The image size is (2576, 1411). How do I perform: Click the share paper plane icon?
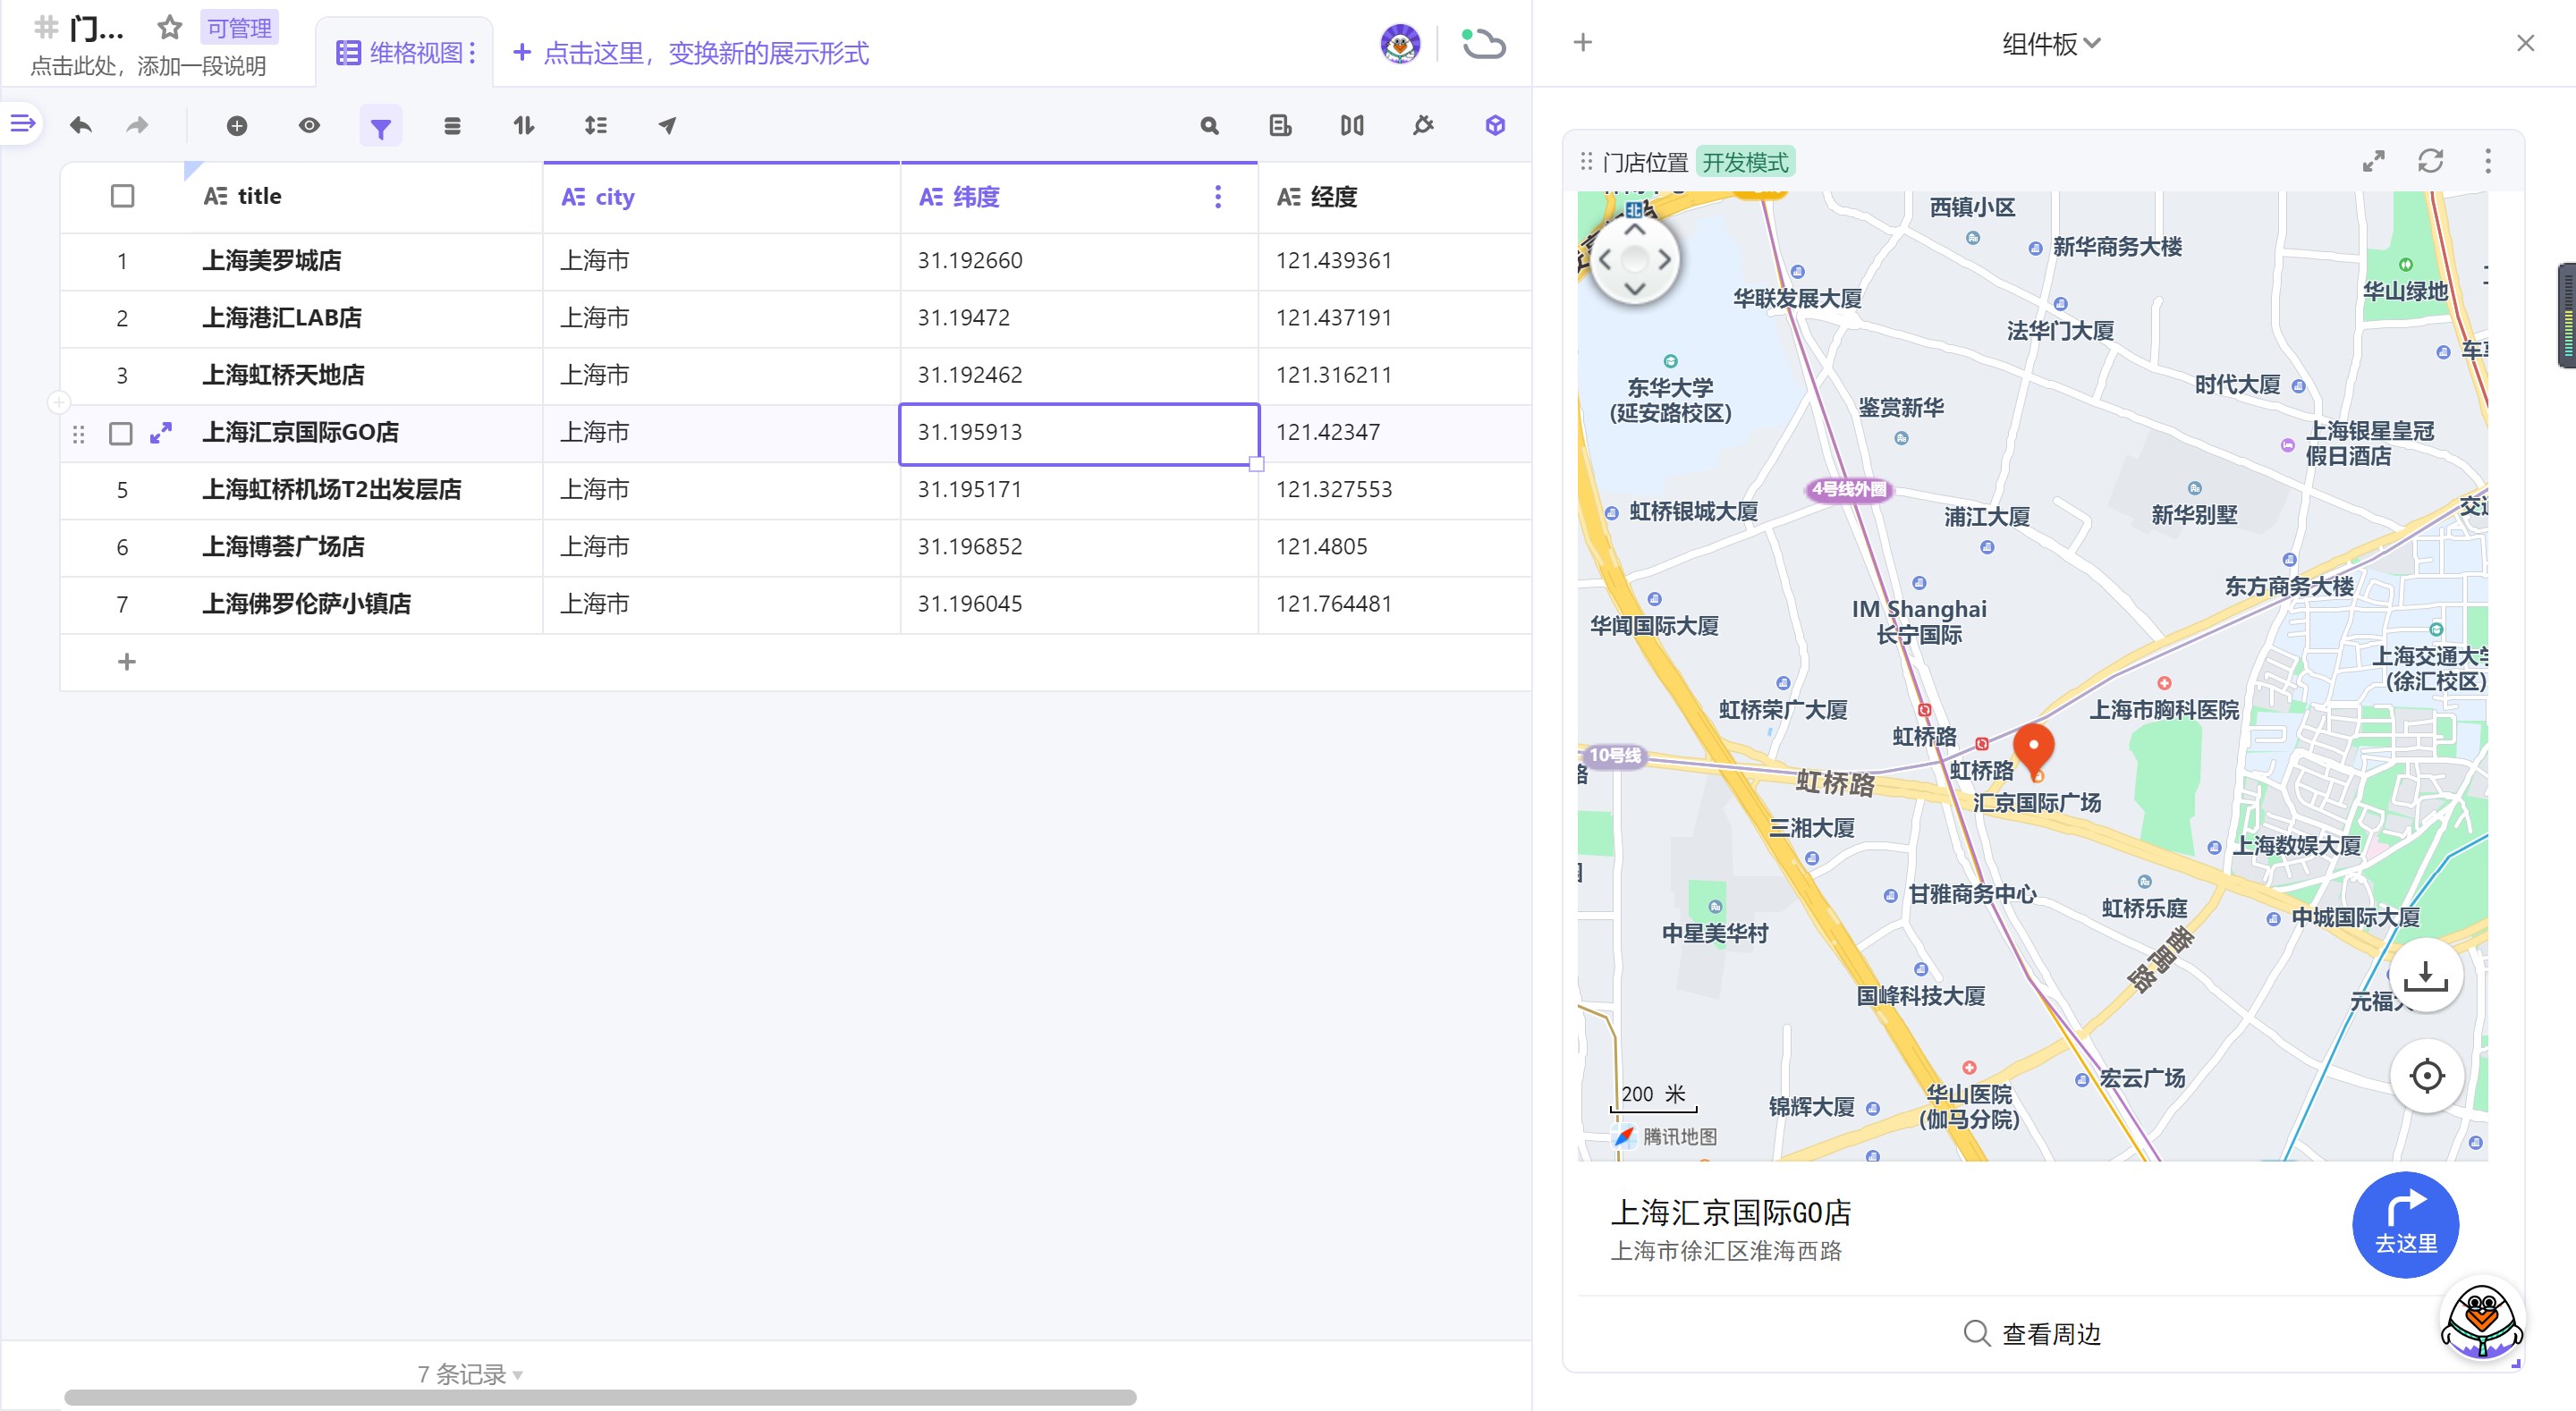pos(667,125)
